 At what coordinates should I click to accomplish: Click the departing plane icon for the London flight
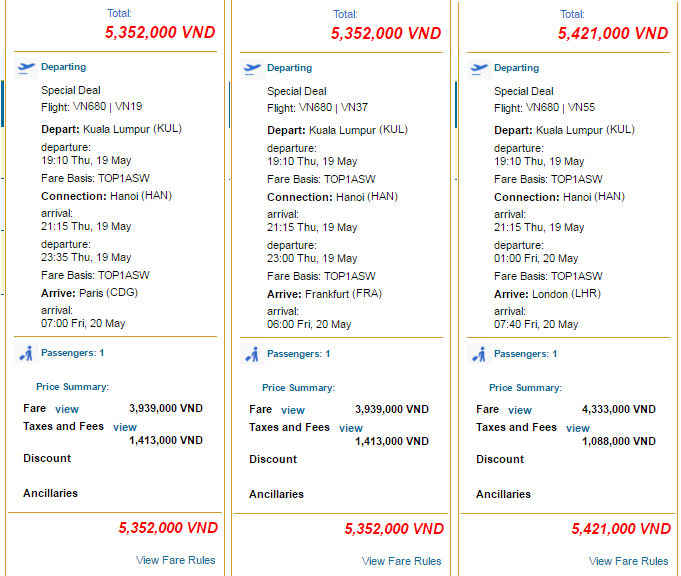479,69
